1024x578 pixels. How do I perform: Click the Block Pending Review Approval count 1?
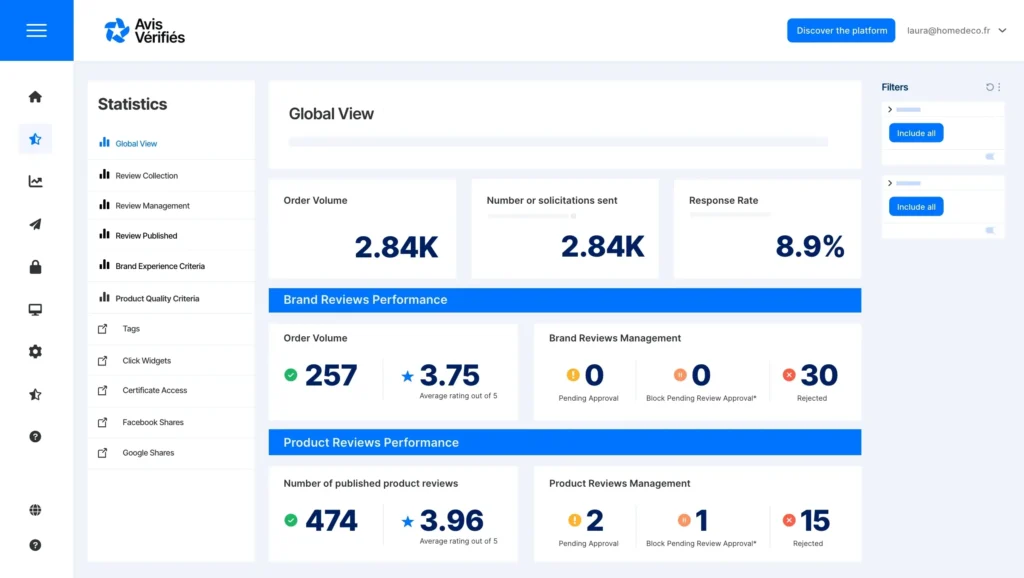tap(701, 521)
